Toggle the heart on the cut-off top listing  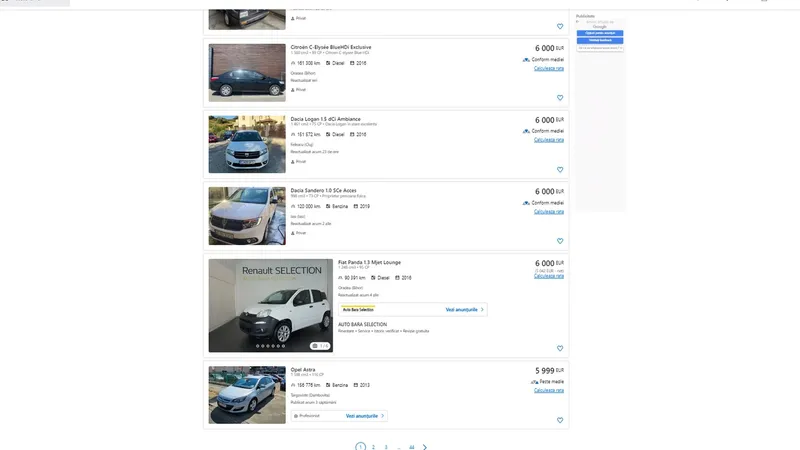click(x=560, y=26)
